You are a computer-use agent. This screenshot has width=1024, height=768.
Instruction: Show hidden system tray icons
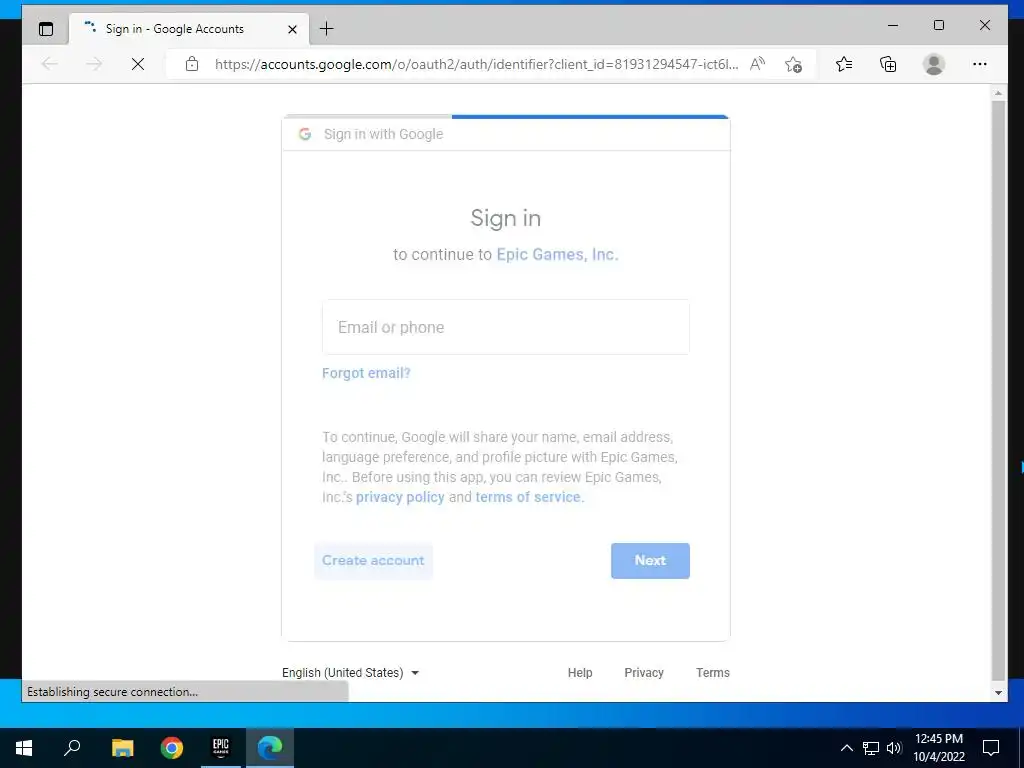(x=846, y=748)
